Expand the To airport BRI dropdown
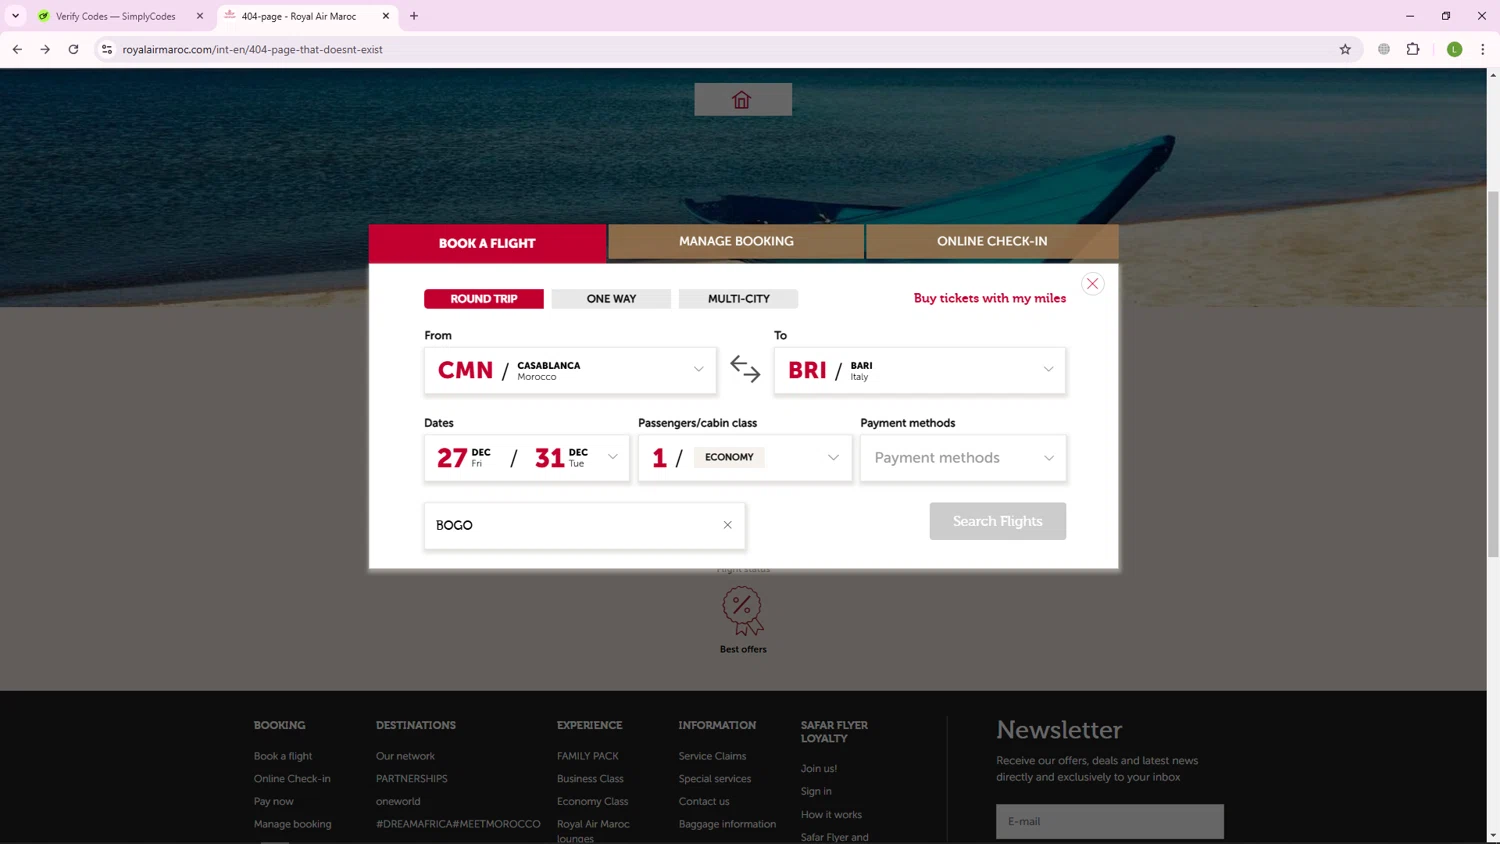1500x844 pixels. coord(920,370)
